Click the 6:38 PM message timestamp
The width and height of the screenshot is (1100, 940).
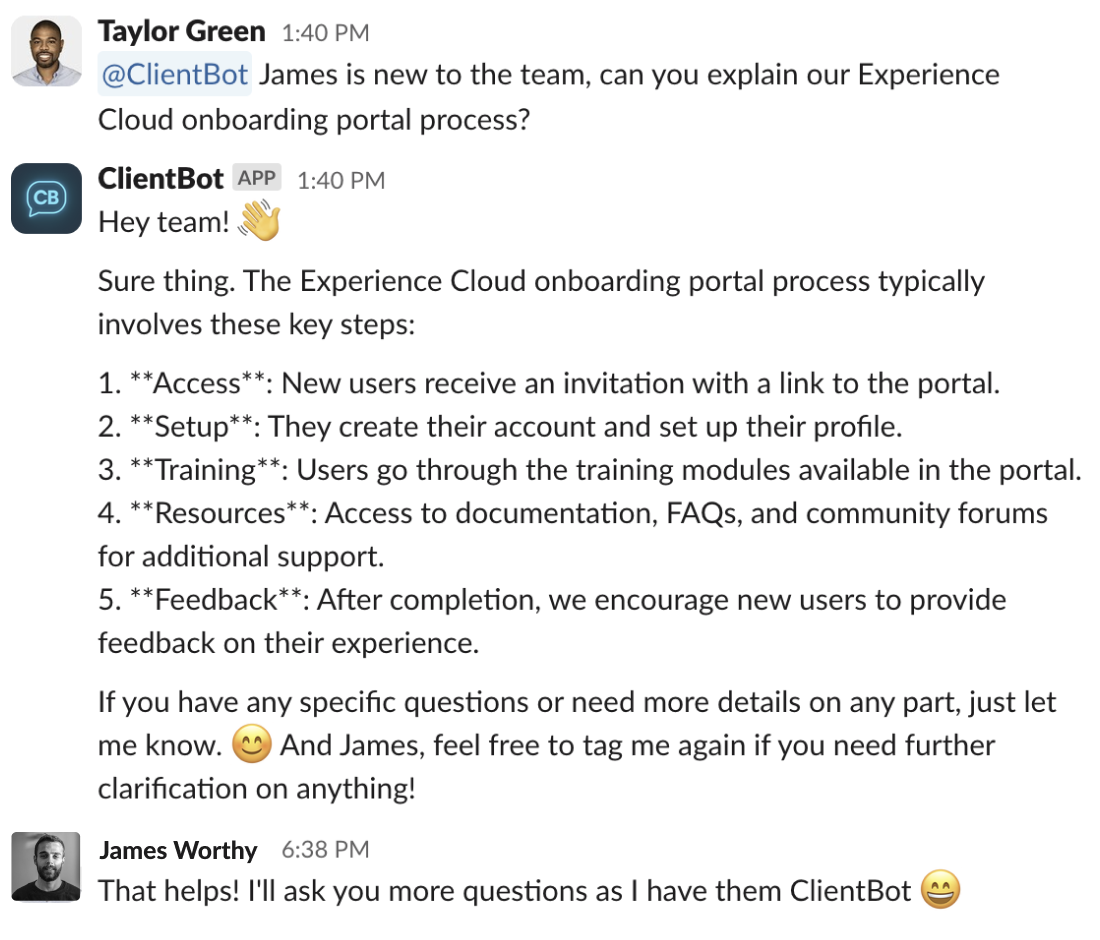click(x=325, y=851)
